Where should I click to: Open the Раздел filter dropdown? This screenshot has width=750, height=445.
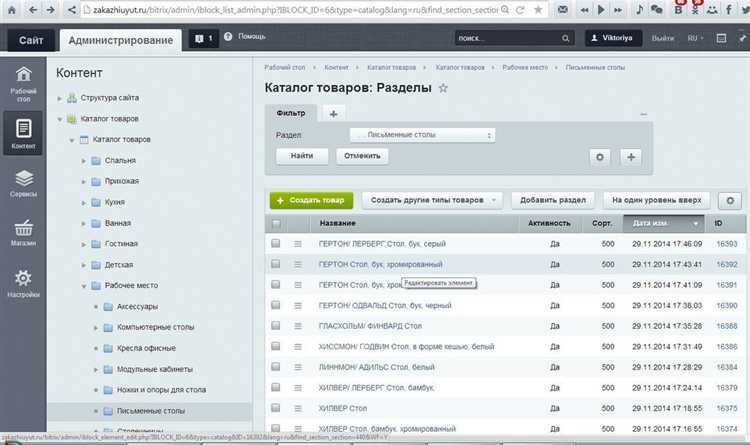[422, 135]
